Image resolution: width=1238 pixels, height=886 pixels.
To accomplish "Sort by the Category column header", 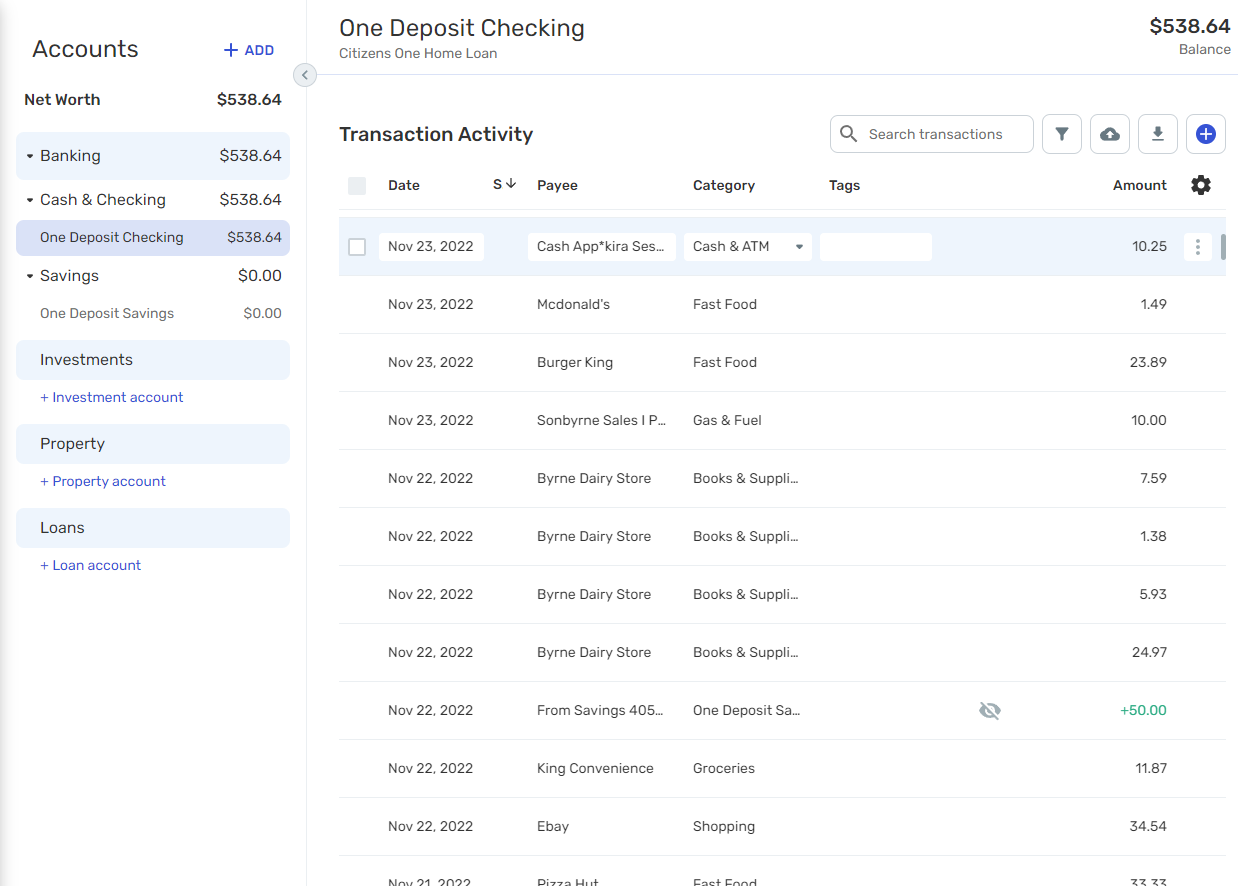I will pos(724,186).
